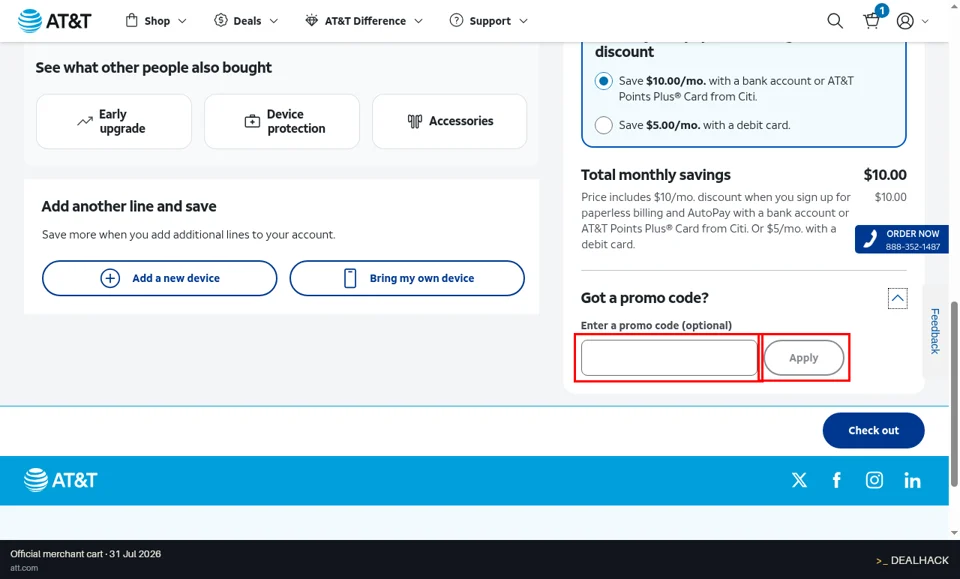Open the Deals menu
The image size is (960, 579).
coord(246,21)
